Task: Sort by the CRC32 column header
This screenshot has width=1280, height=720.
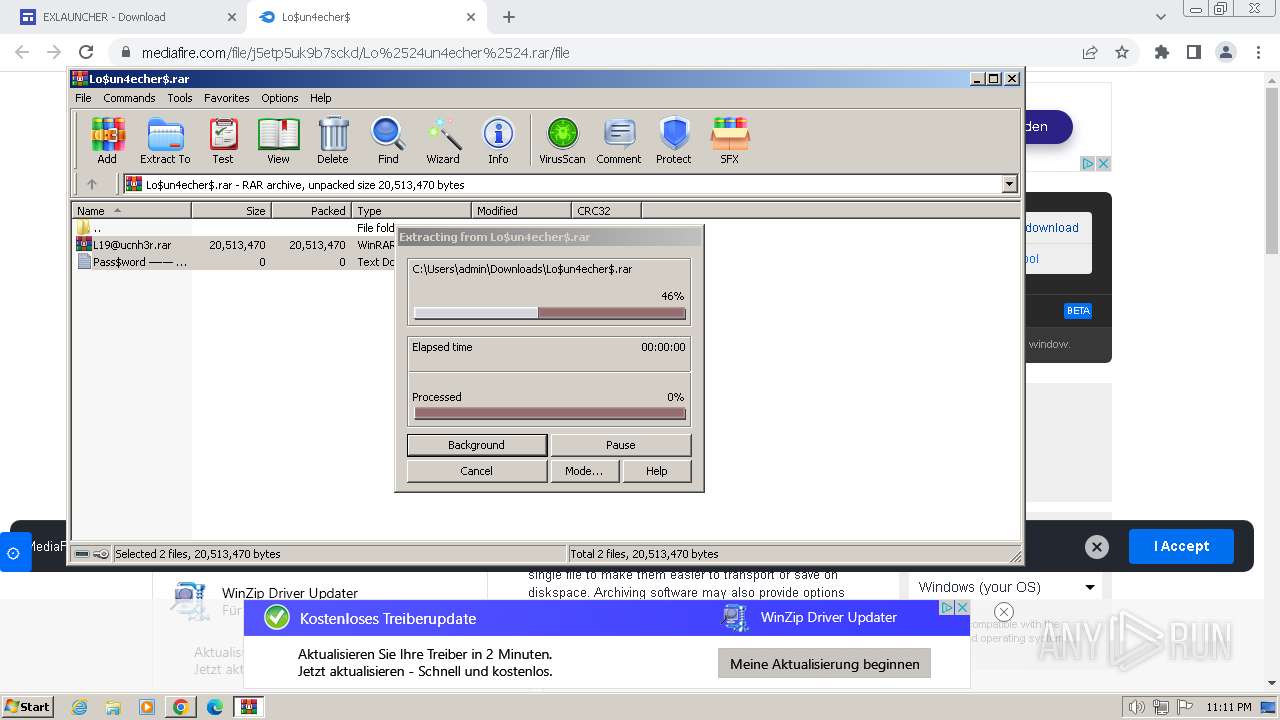Action: point(606,210)
